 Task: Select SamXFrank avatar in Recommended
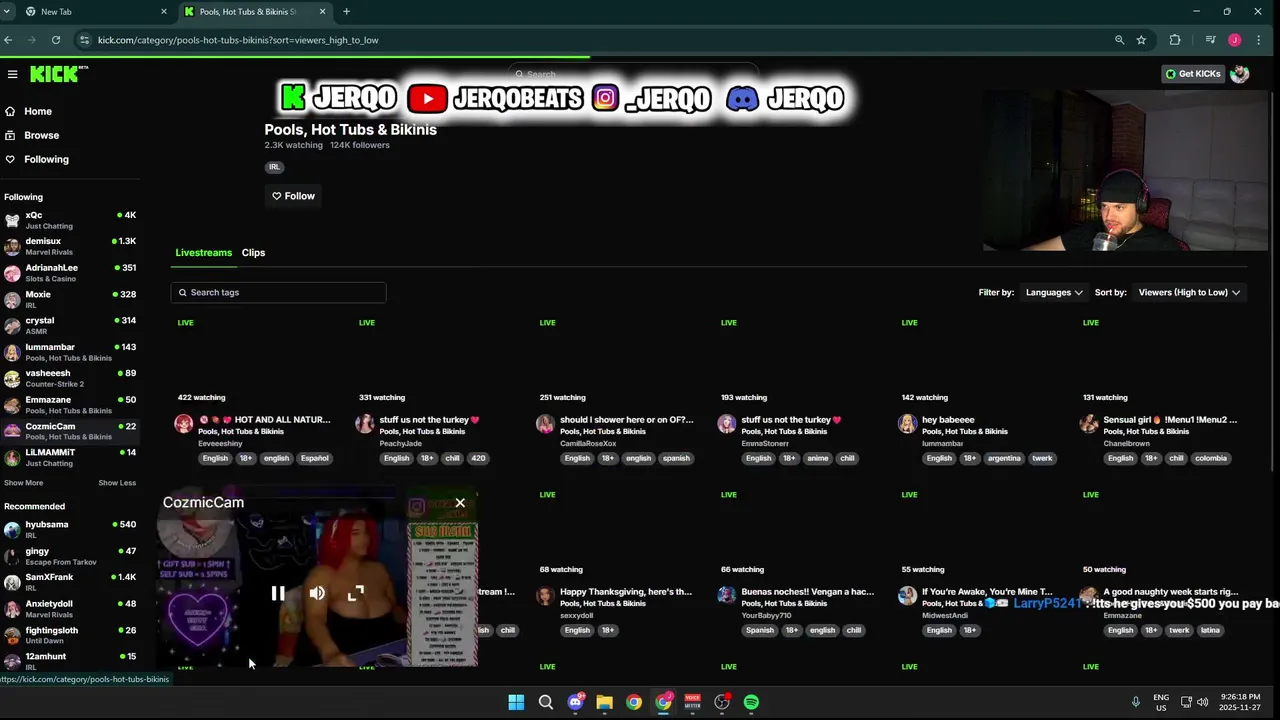(12, 582)
